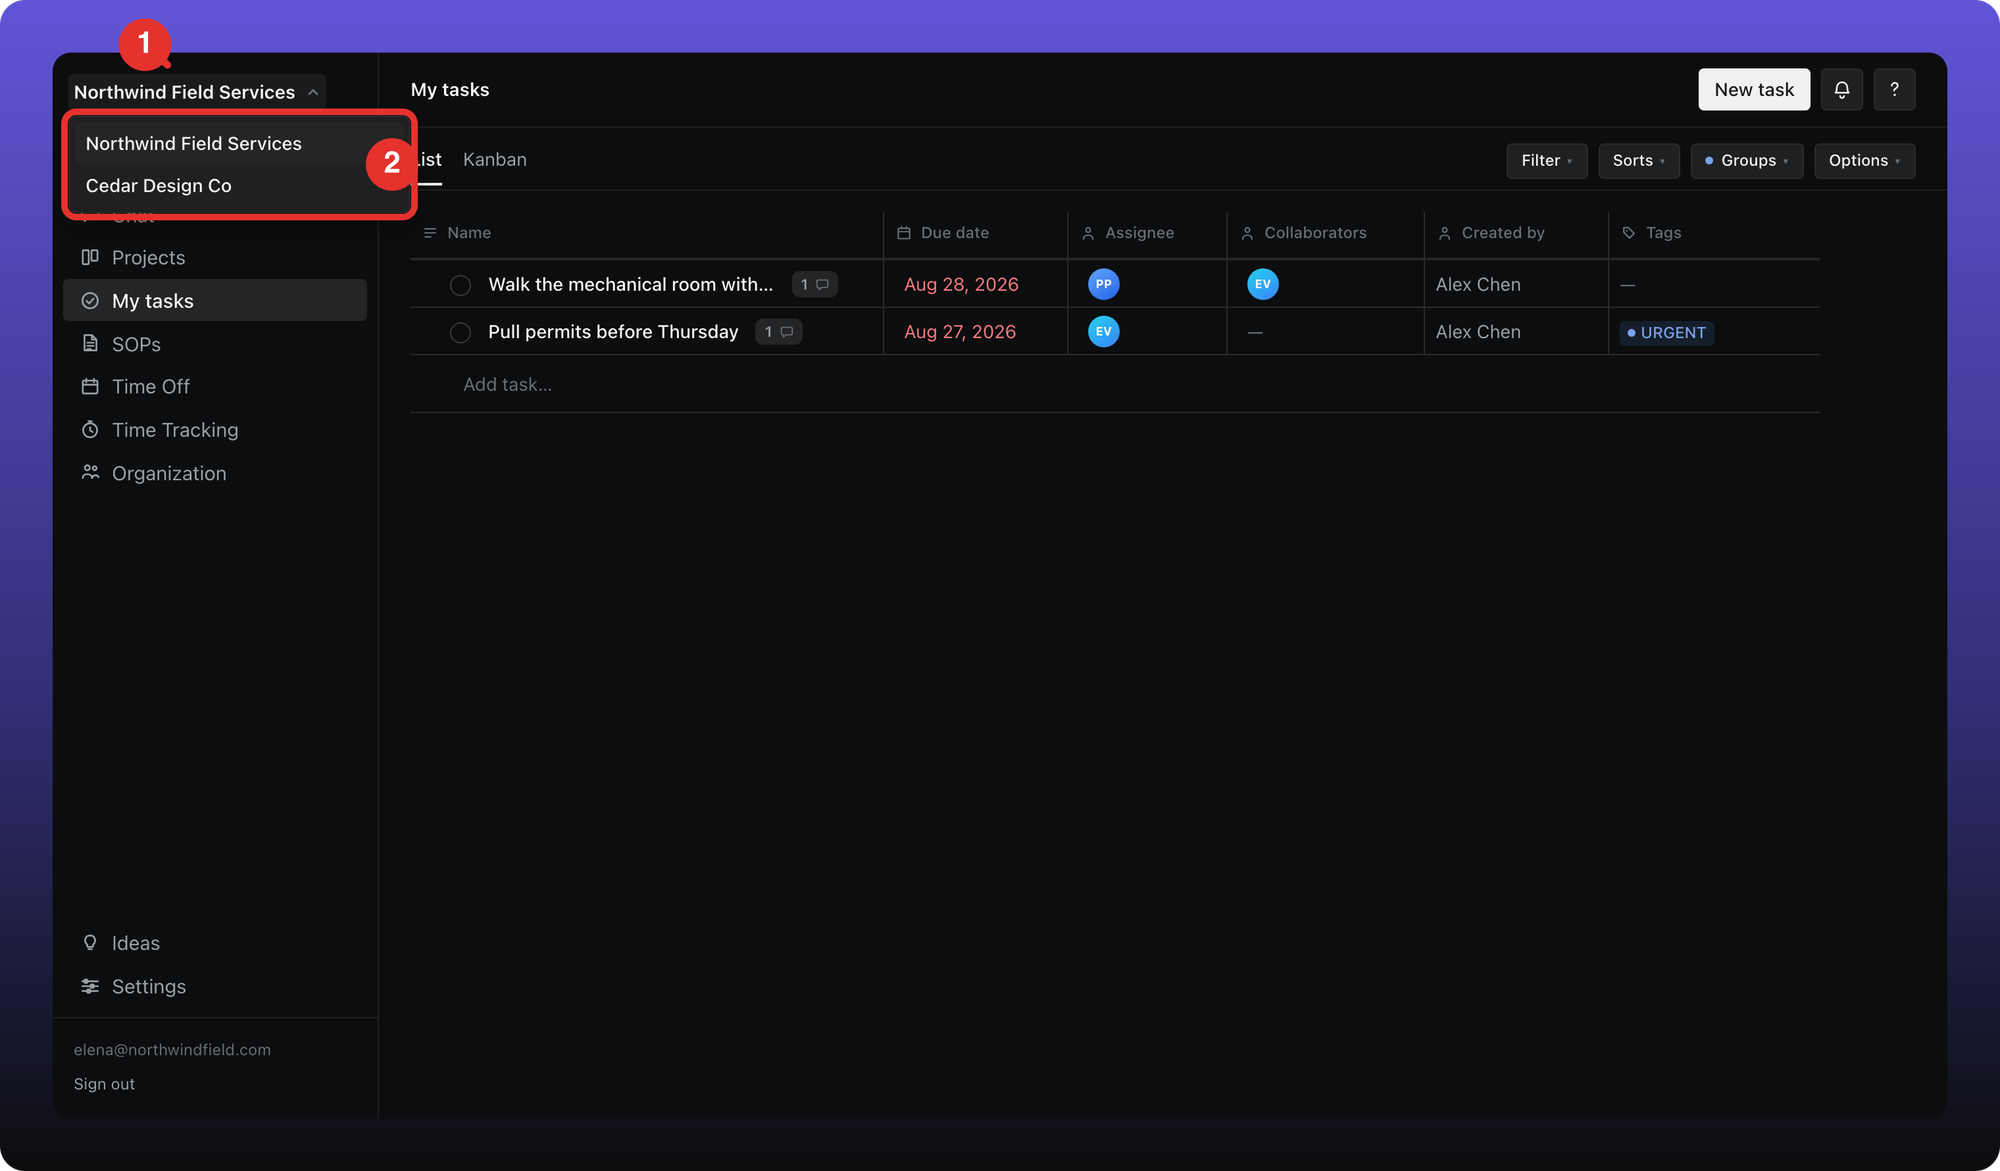Open Projects in the sidebar
The image size is (2000, 1171).
point(215,258)
